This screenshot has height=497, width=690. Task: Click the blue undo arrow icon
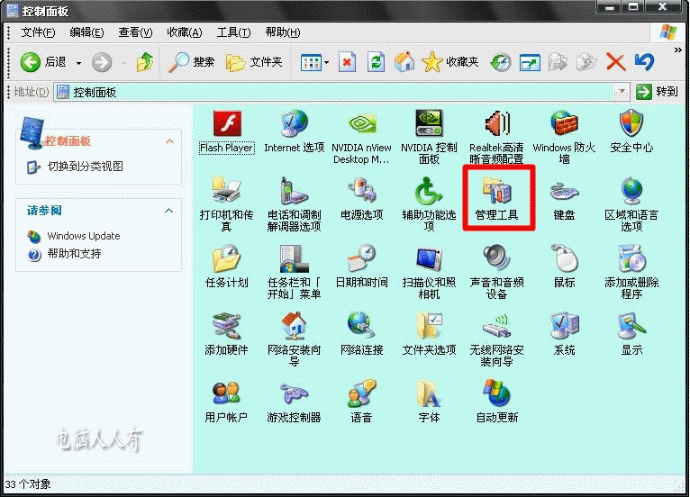pos(644,62)
